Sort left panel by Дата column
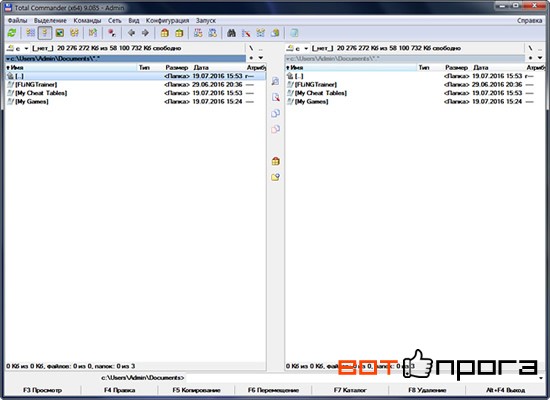The width and height of the screenshot is (550, 400). (x=219, y=67)
